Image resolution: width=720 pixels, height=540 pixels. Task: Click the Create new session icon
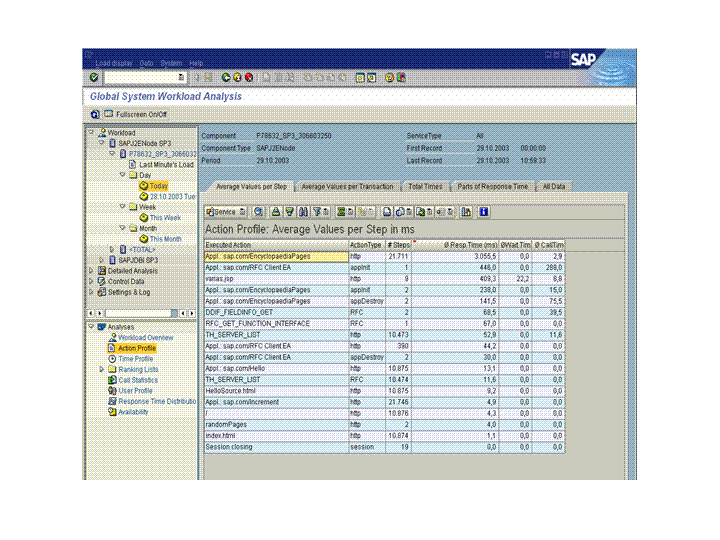tap(360, 78)
